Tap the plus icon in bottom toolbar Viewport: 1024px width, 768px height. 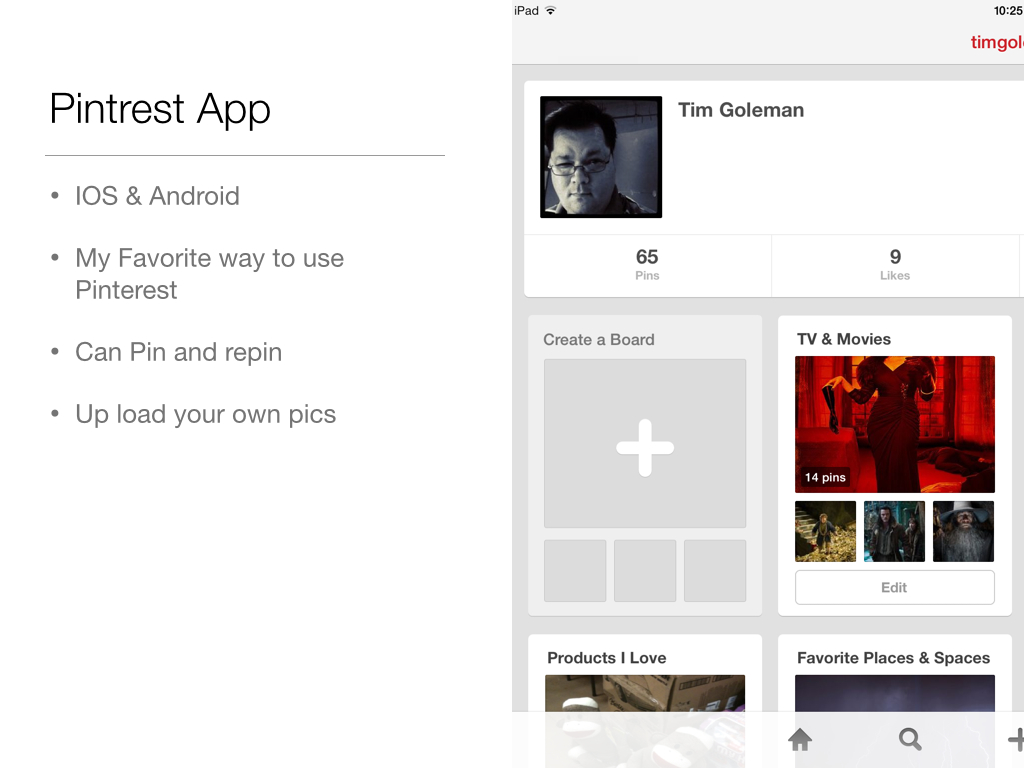pyautogui.click(x=1015, y=740)
